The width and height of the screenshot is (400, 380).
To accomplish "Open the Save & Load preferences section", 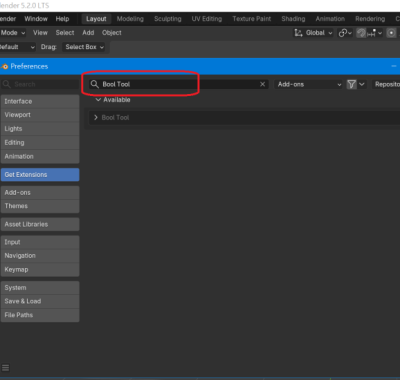I will click(40, 301).
